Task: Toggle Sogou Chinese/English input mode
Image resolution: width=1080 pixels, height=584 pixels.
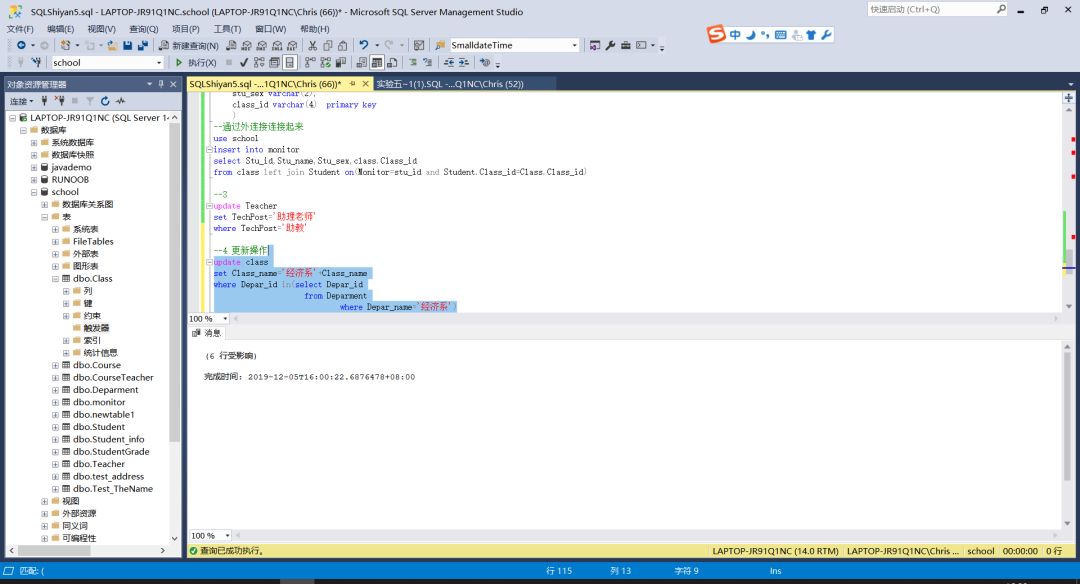Action: tap(735, 35)
